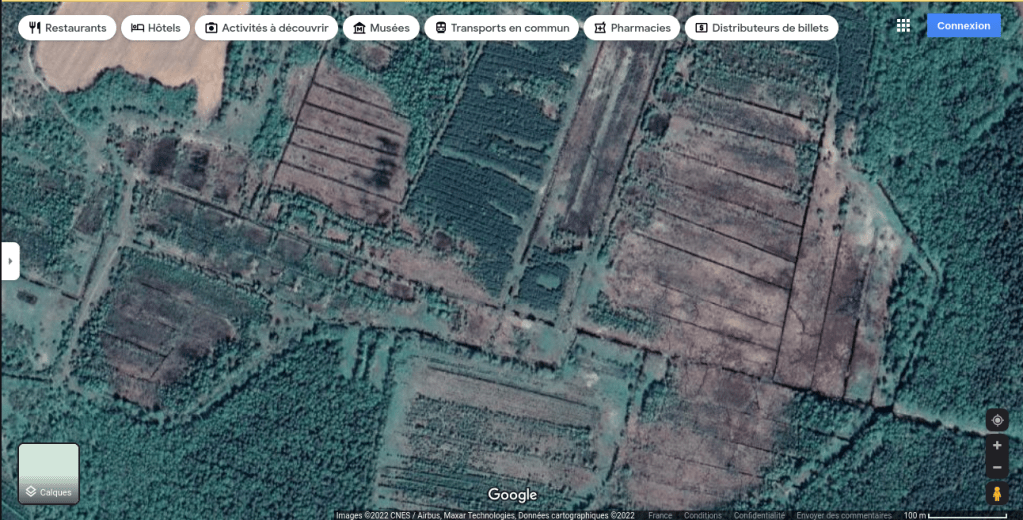Expand the collapsed side panel arrow
This screenshot has height=520, width=1023.
pos(10,261)
